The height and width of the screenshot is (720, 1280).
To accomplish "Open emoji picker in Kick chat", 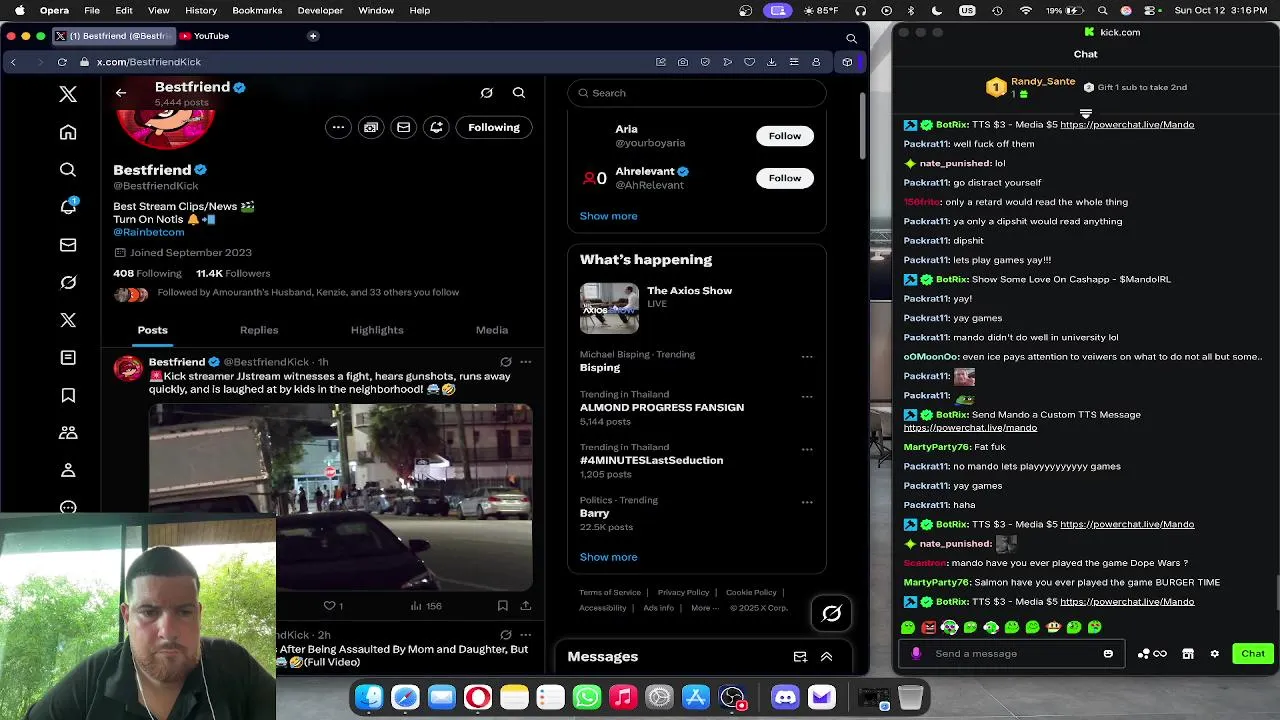I will (x=1108, y=654).
